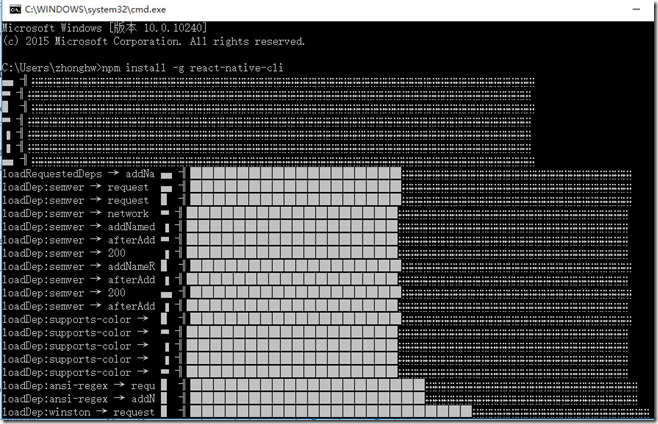Image resolution: width=658 pixels, height=424 pixels.
Task: Click the window title C:\WINDOWS\system32\cmd.exe
Action: [95, 9]
